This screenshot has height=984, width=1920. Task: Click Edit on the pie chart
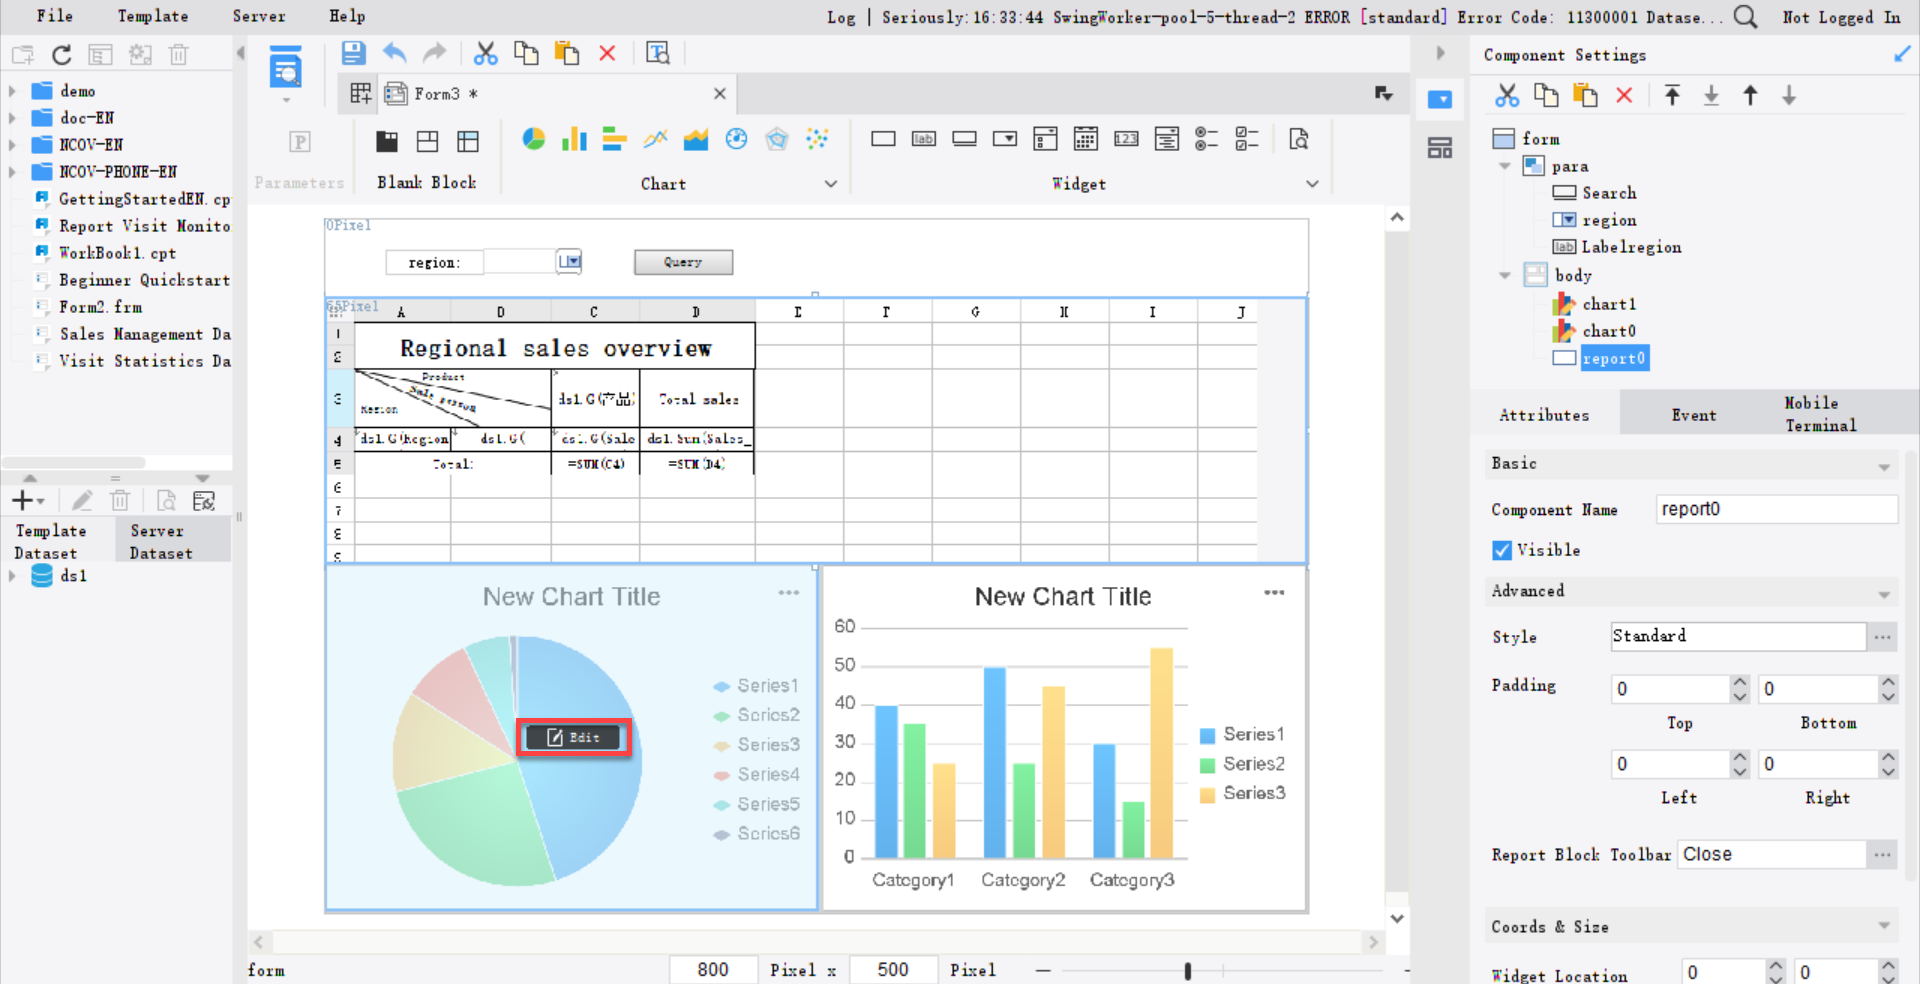pyautogui.click(x=572, y=737)
